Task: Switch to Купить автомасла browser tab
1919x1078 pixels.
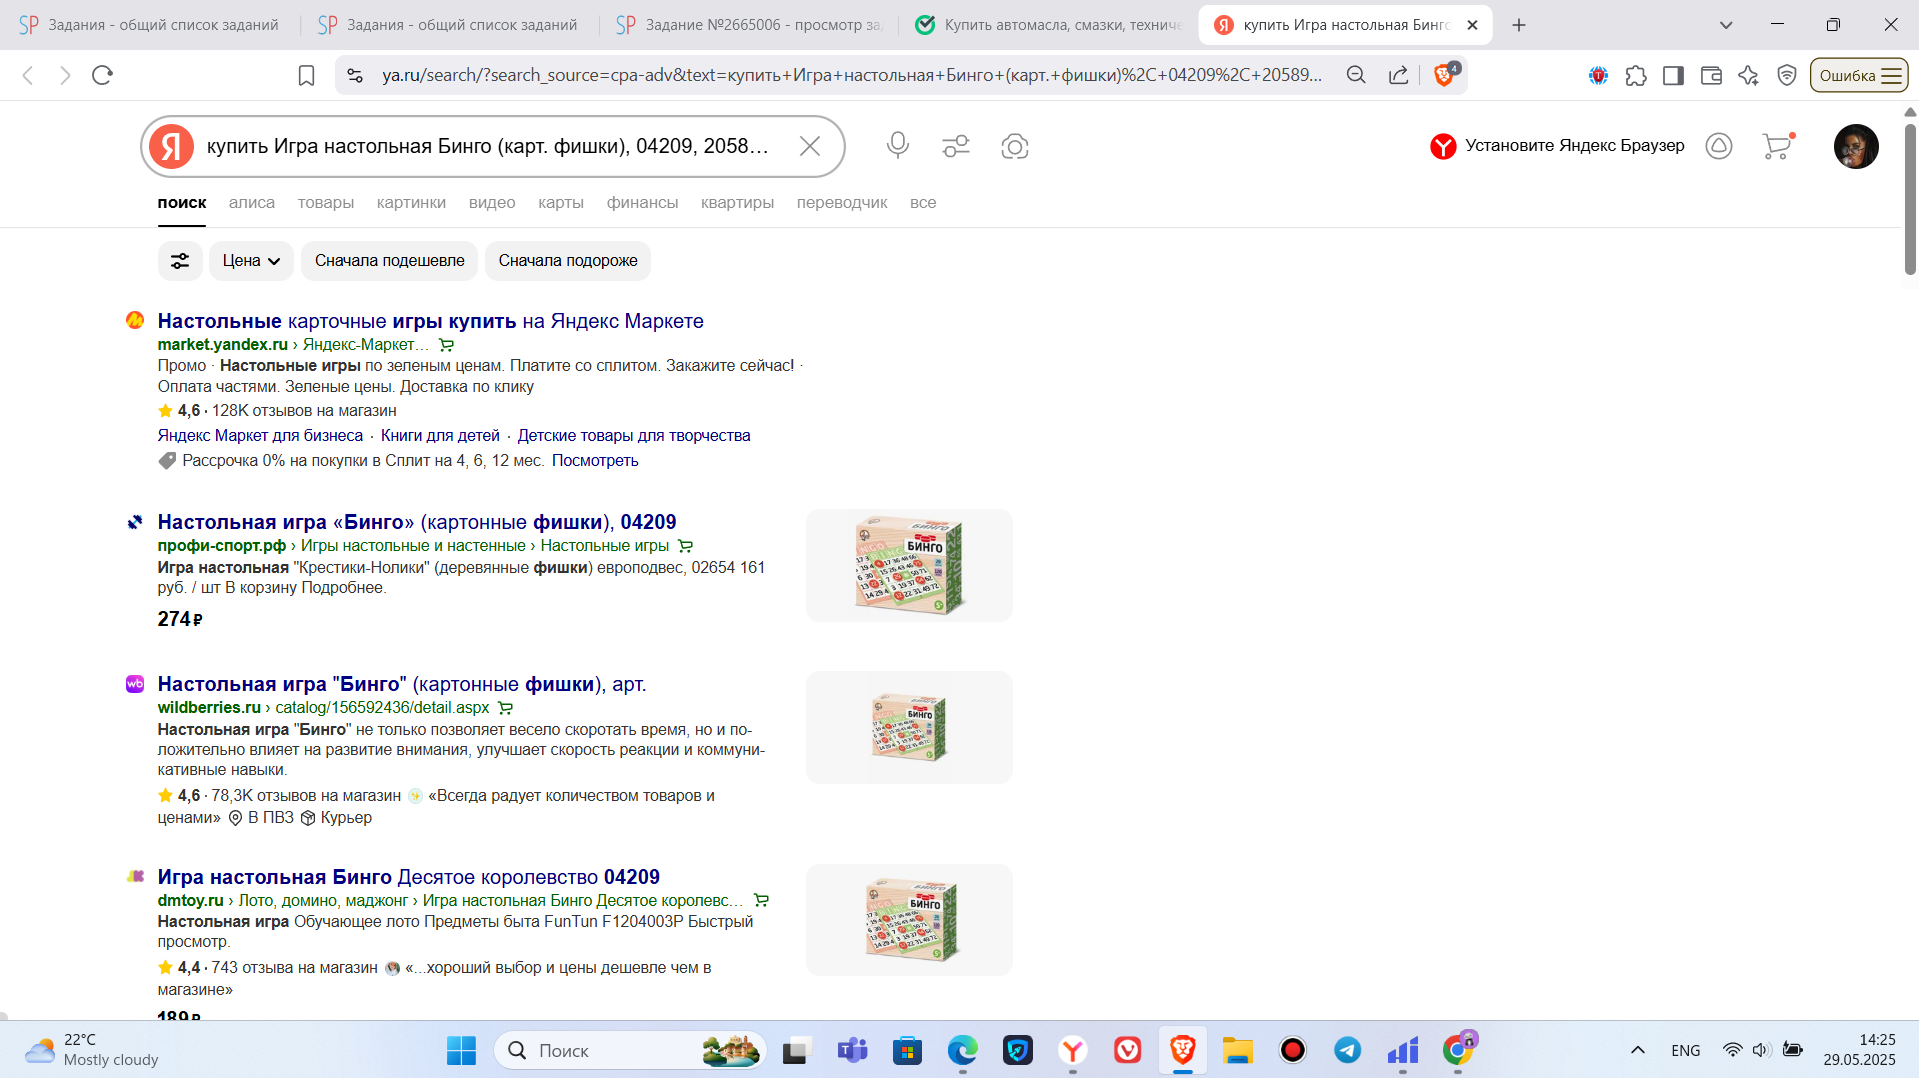Action: [x=1048, y=25]
